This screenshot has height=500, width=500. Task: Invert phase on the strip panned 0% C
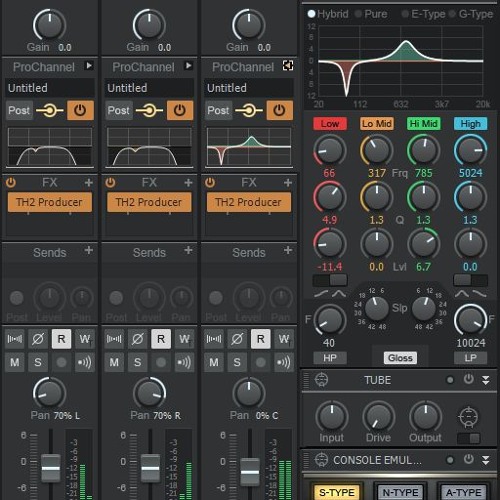237,339
